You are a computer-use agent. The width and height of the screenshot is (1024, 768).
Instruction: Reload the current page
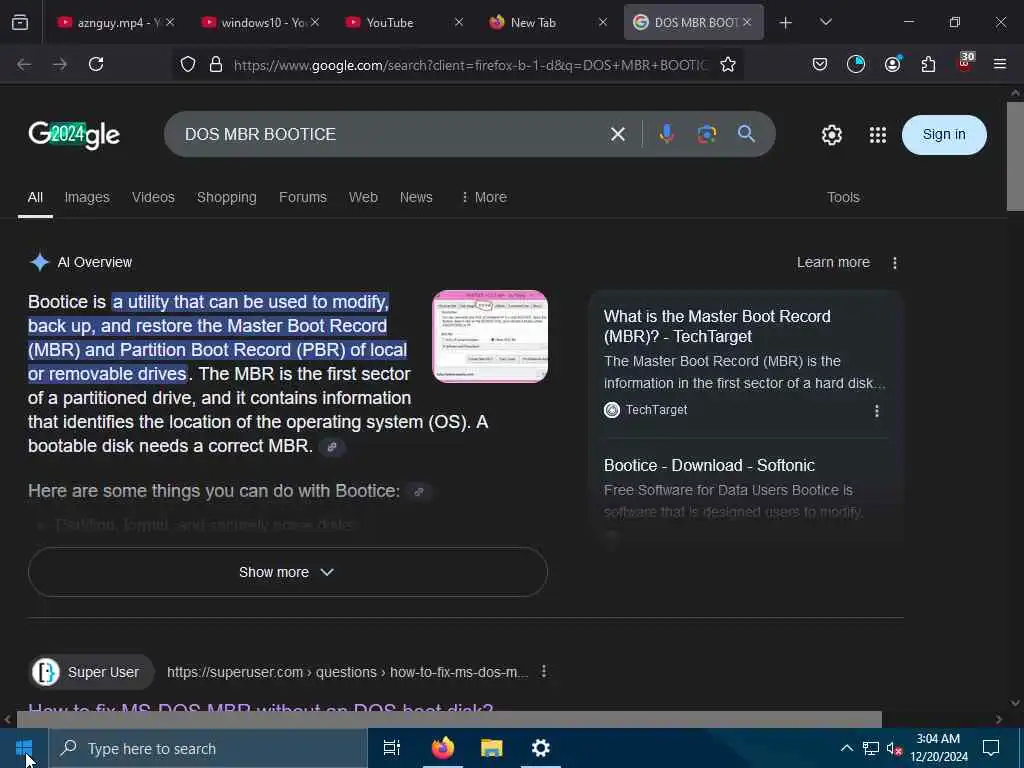coord(96,64)
